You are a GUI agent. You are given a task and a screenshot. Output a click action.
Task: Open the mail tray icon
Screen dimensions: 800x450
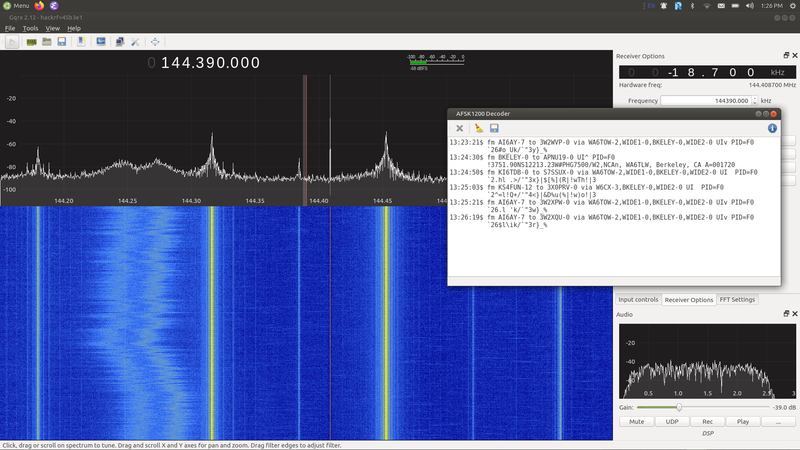pos(721,6)
